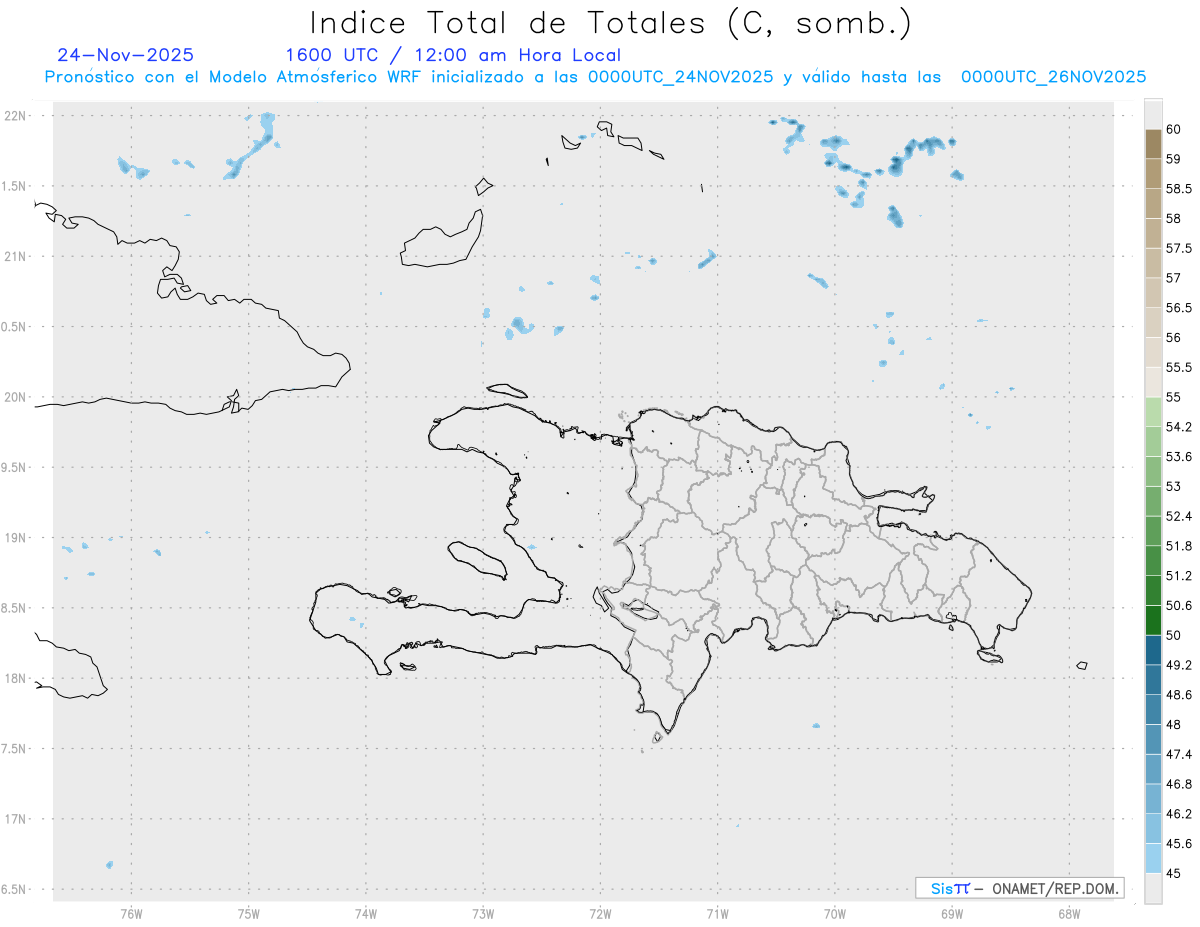Click the latitude label '22N'
The height and width of the screenshot is (927, 1200).
(x=17, y=116)
